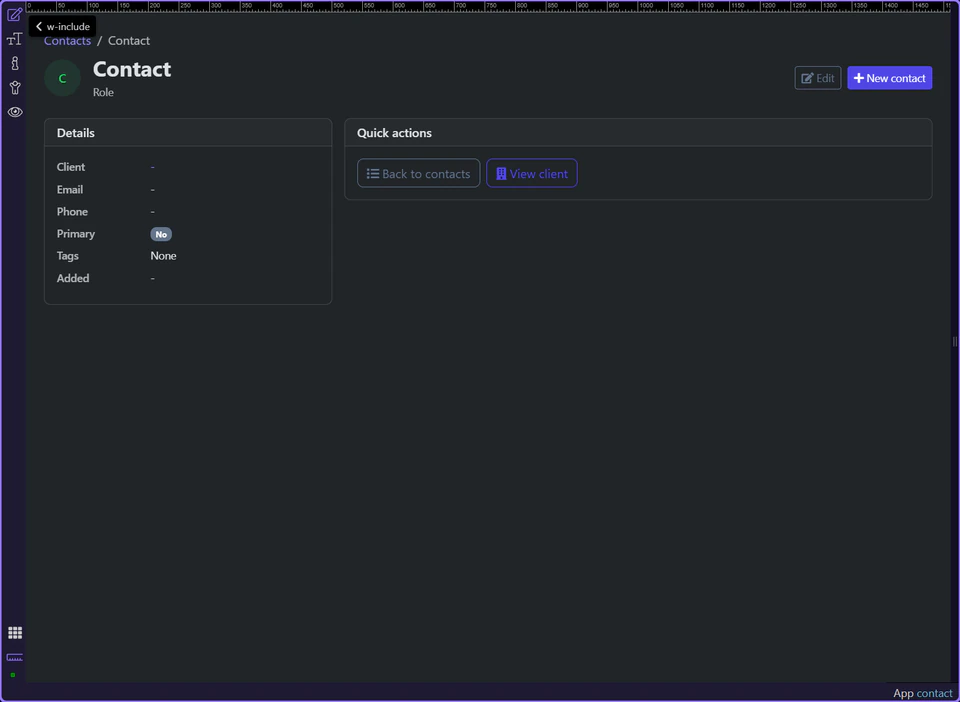Image resolution: width=960 pixels, height=702 pixels.
Task: Select the Design edit tool in sidebar
Action: coord(14,14)
